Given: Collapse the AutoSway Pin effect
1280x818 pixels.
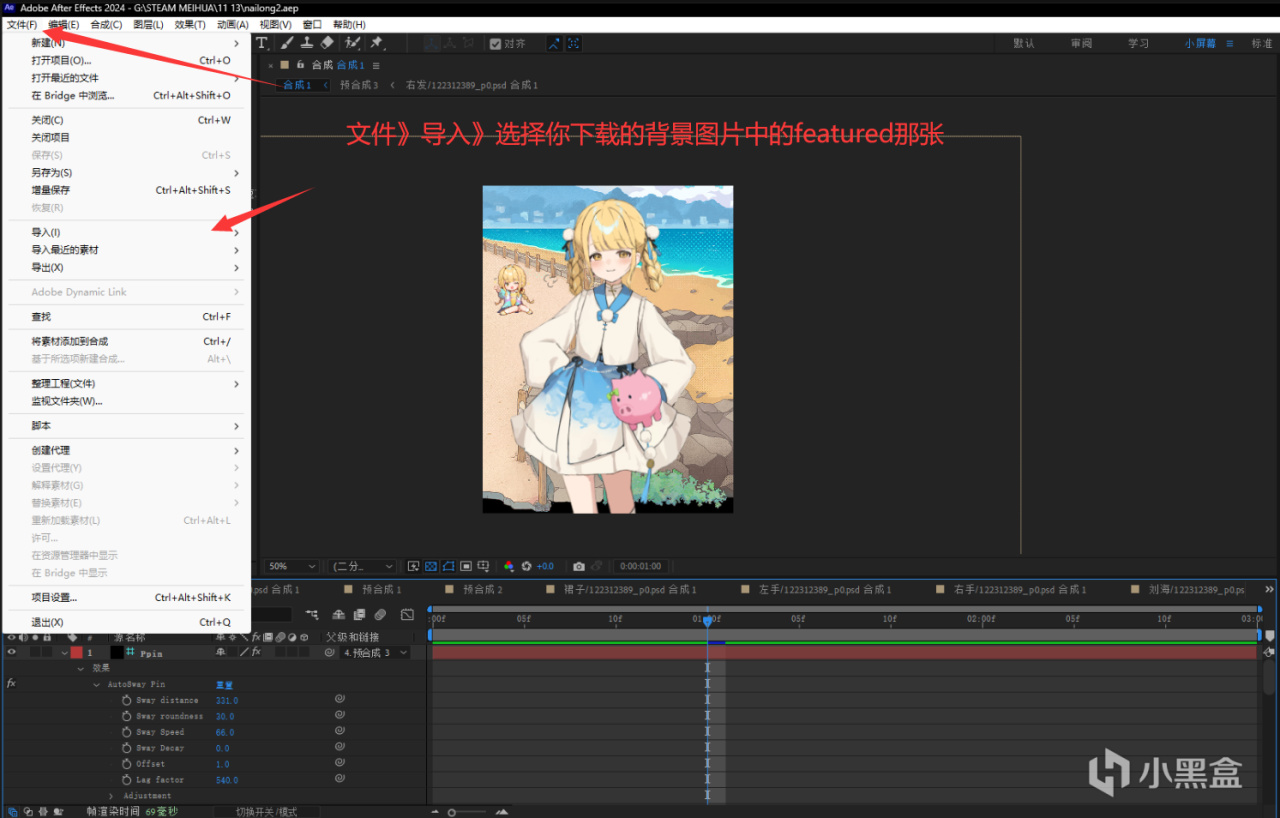Looking at the screenshot, I should pos(97,684).
